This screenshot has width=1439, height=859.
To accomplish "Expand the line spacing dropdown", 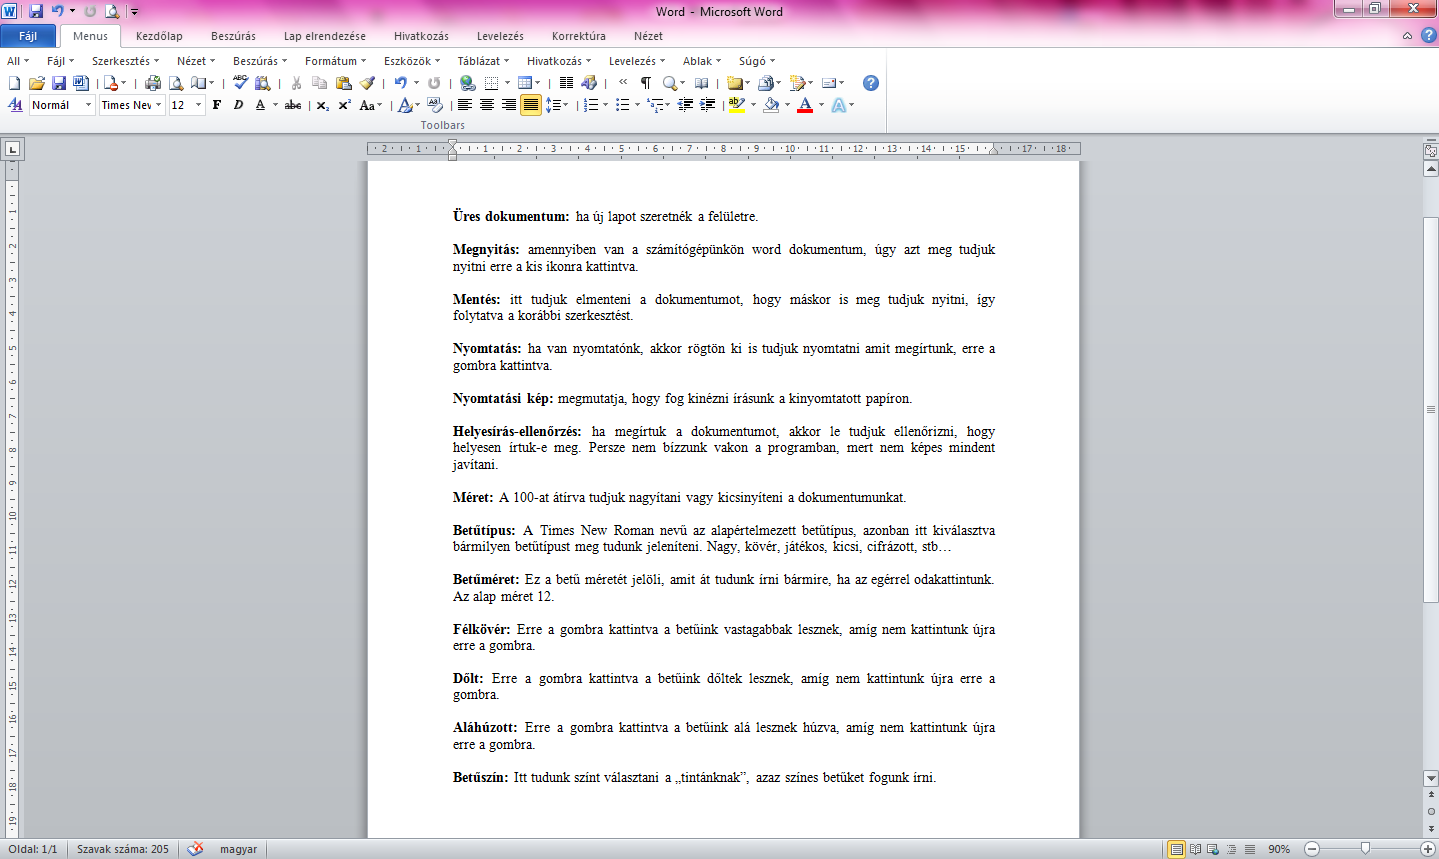I will click(x=566, y=105).
